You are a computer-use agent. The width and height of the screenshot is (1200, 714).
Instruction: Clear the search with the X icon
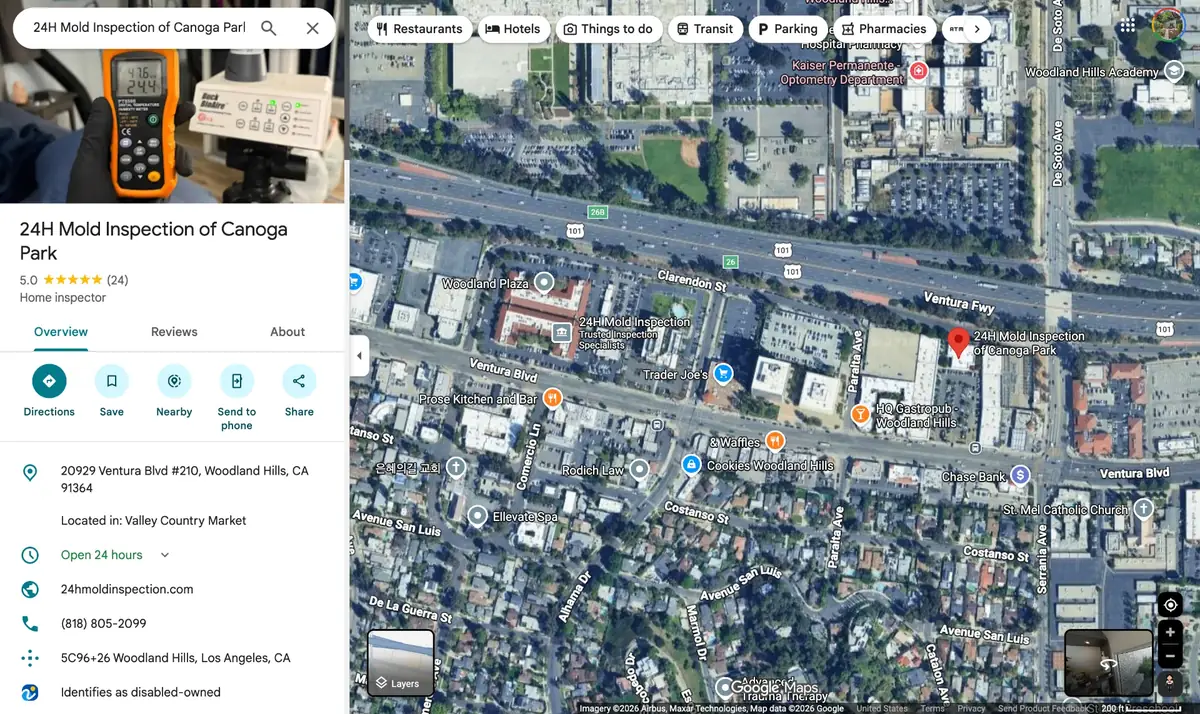312,28
